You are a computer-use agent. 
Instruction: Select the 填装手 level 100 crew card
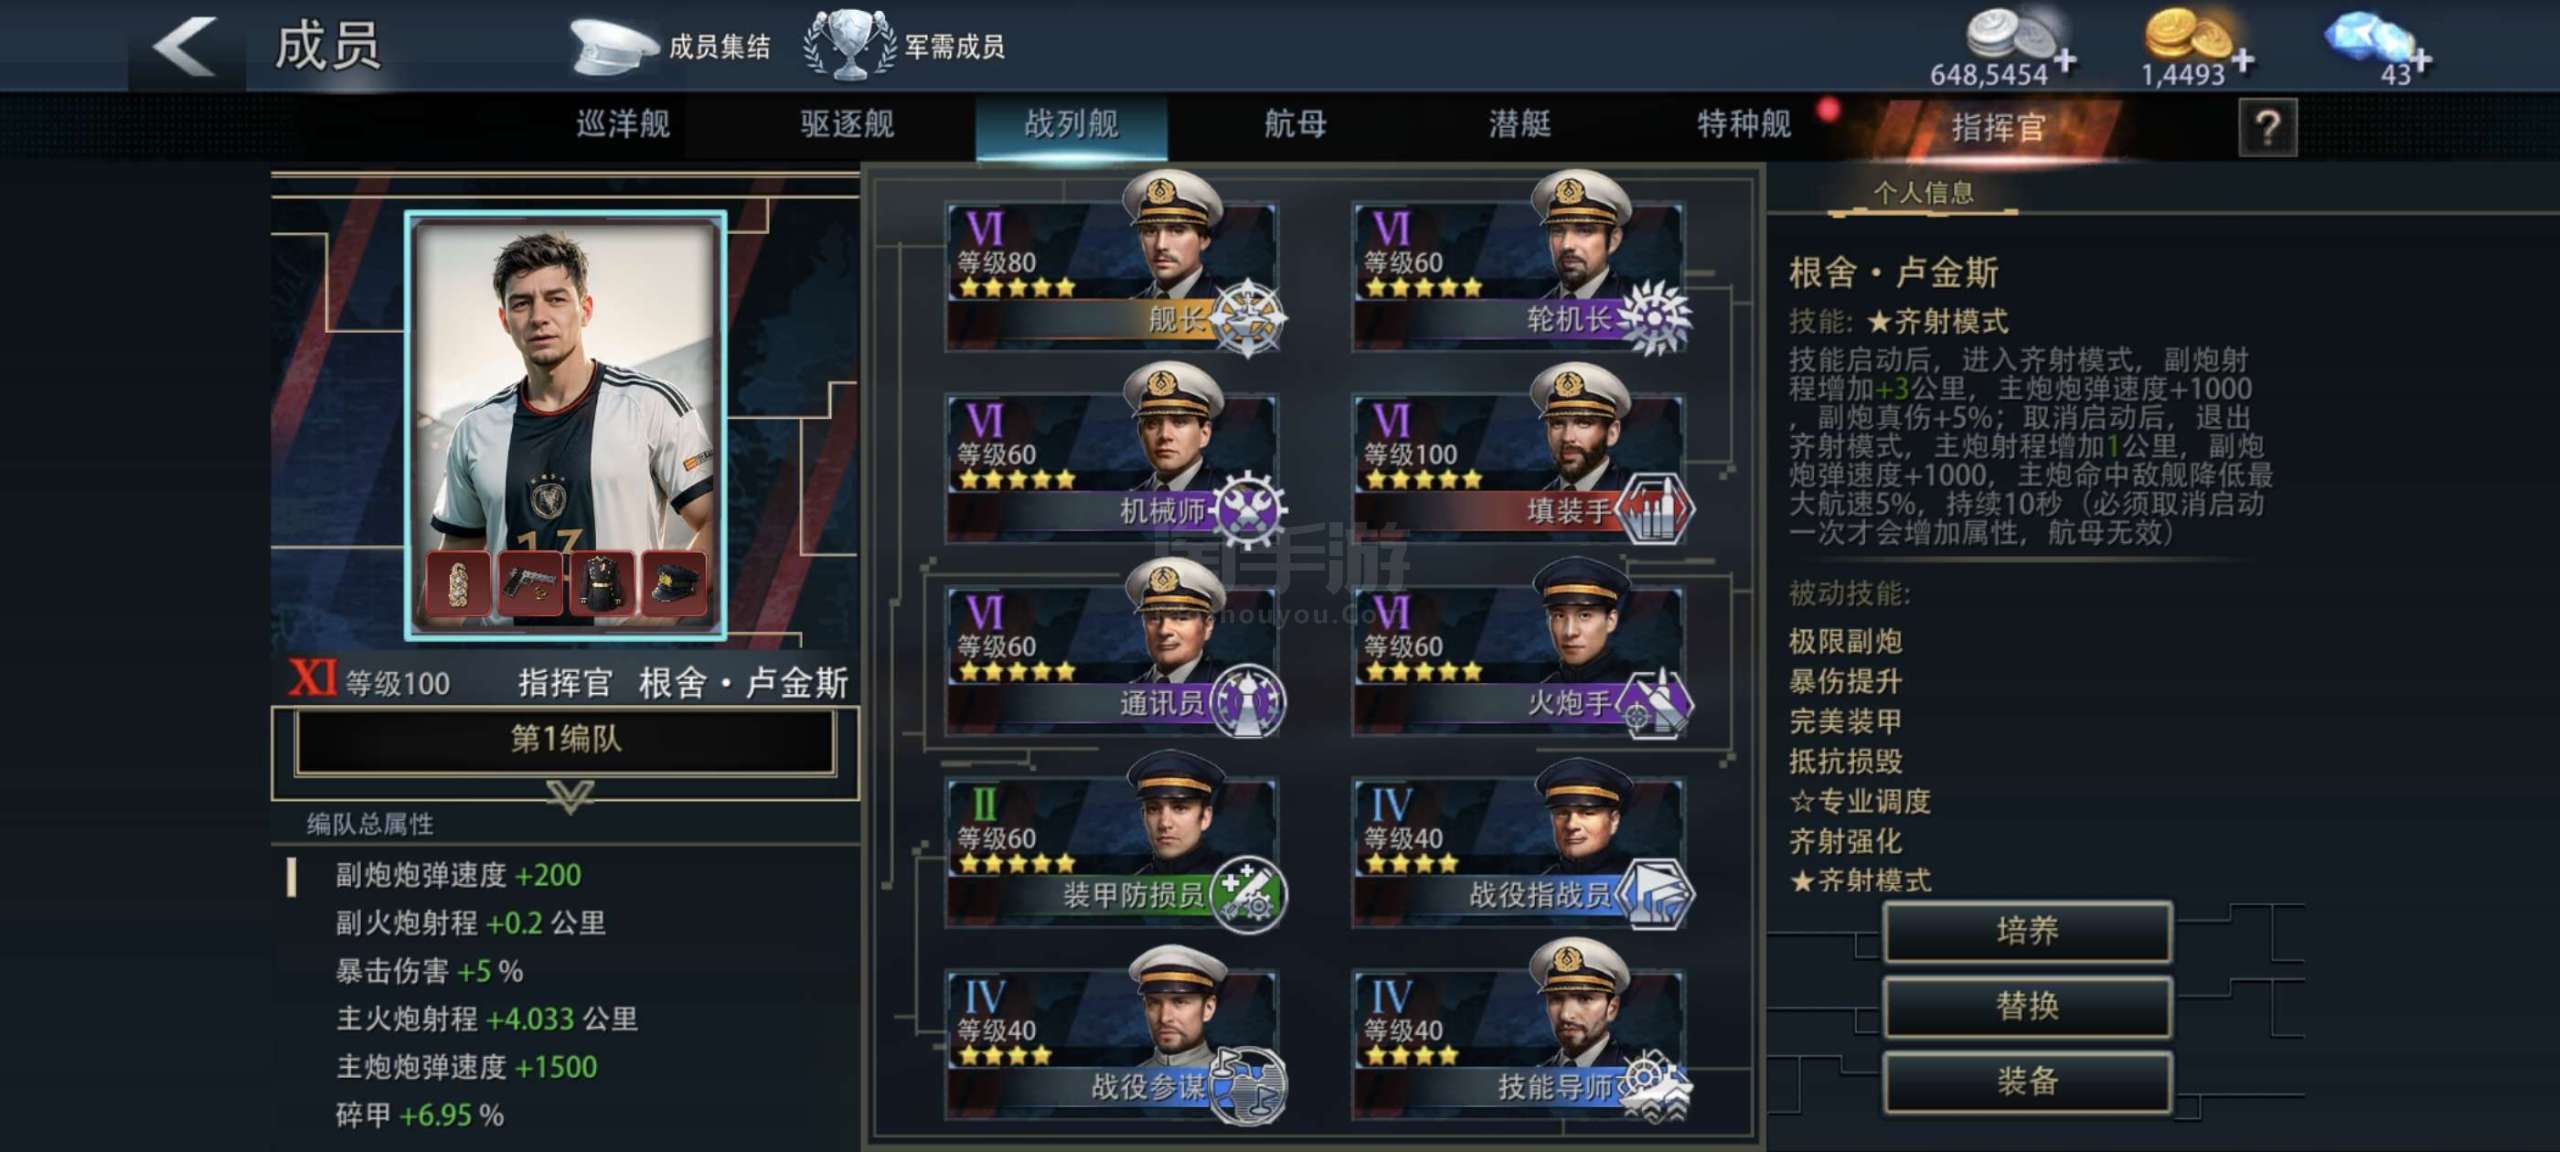(1520, 458)
